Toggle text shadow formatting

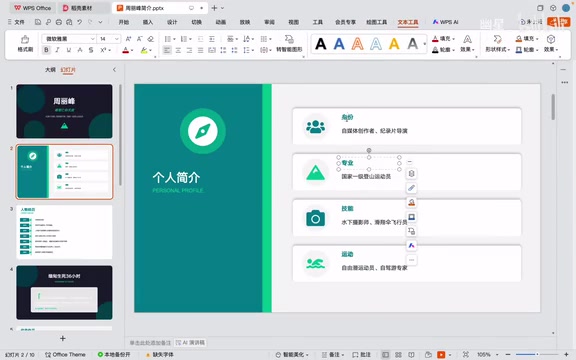[x=91, y=50]
